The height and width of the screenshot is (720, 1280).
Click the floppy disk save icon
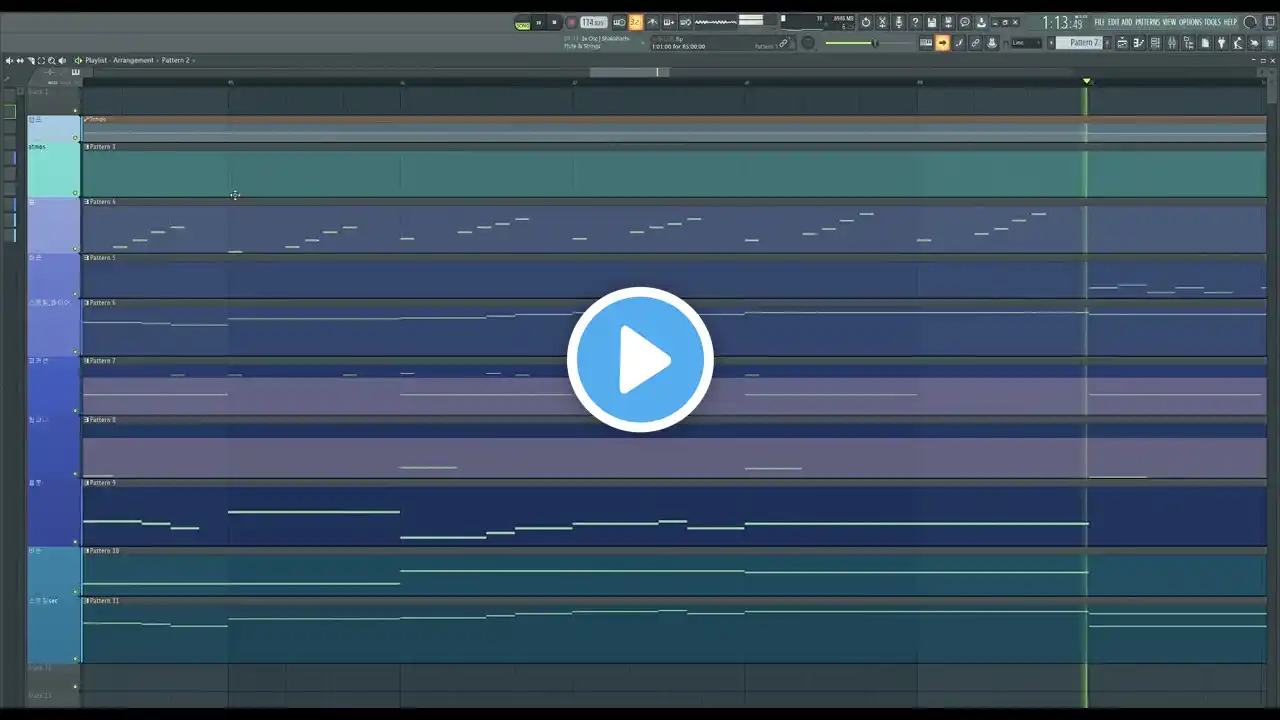(931, 22)
